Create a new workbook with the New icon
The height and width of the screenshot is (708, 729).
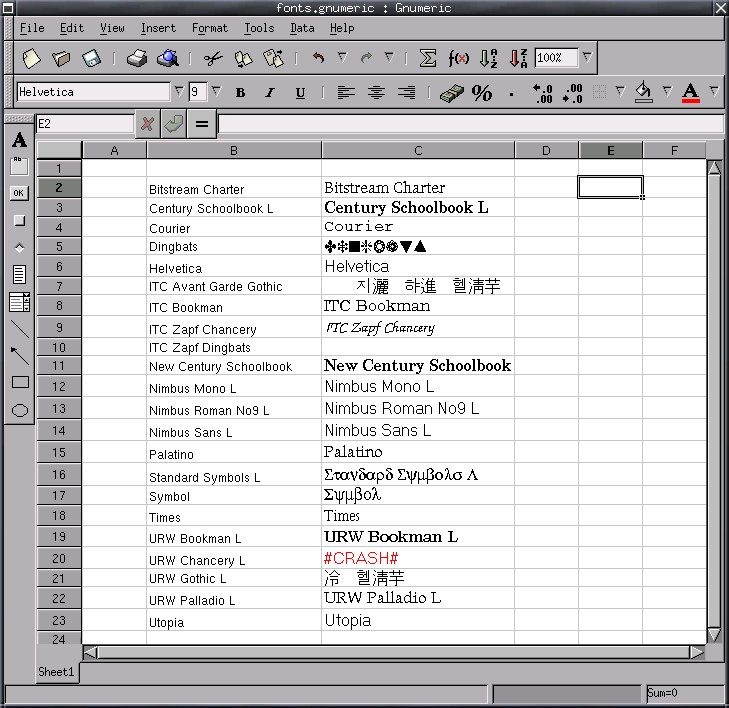[31, 59]
